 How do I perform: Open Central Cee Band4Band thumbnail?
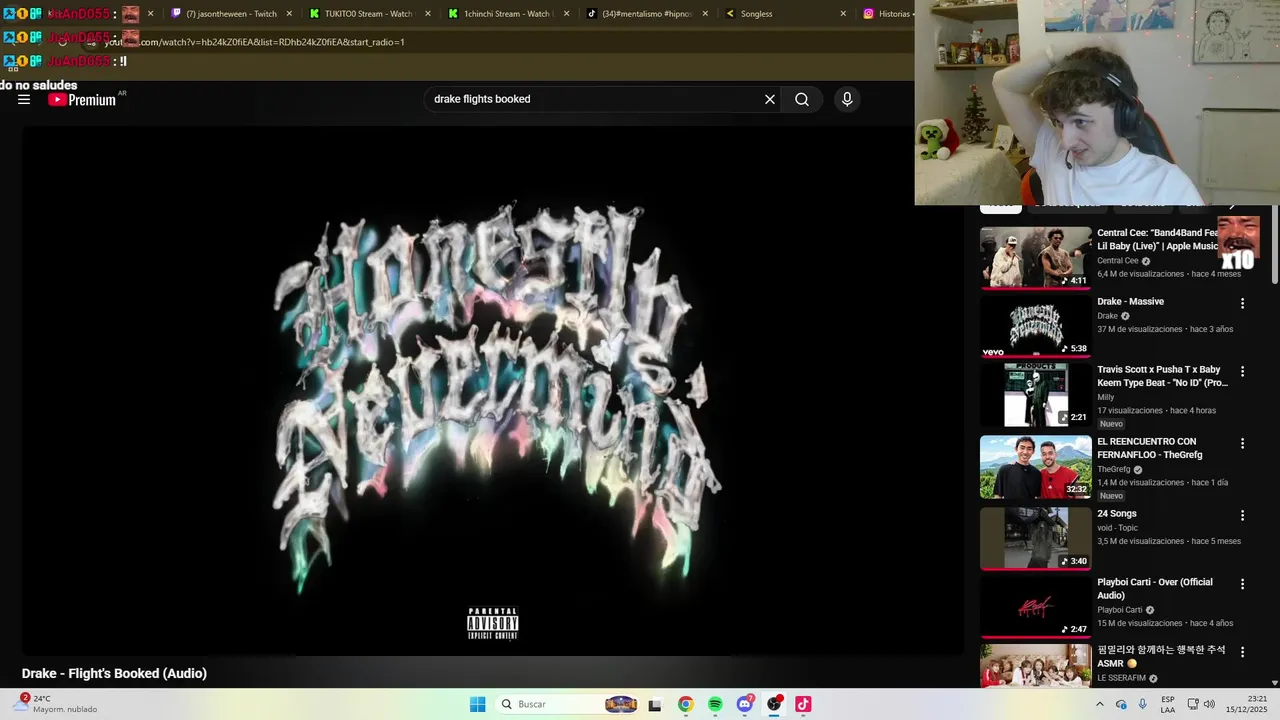tap(1036, 258)
